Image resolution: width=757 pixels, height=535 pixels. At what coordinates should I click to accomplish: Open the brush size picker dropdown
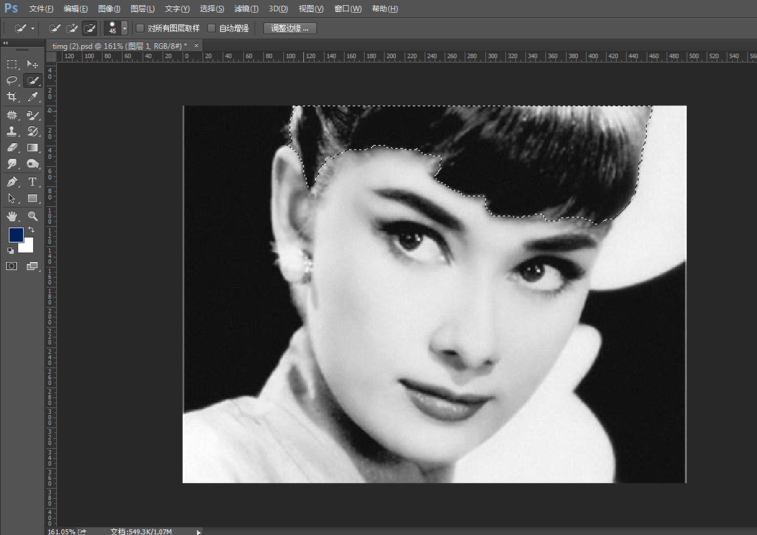pos(124,28)
